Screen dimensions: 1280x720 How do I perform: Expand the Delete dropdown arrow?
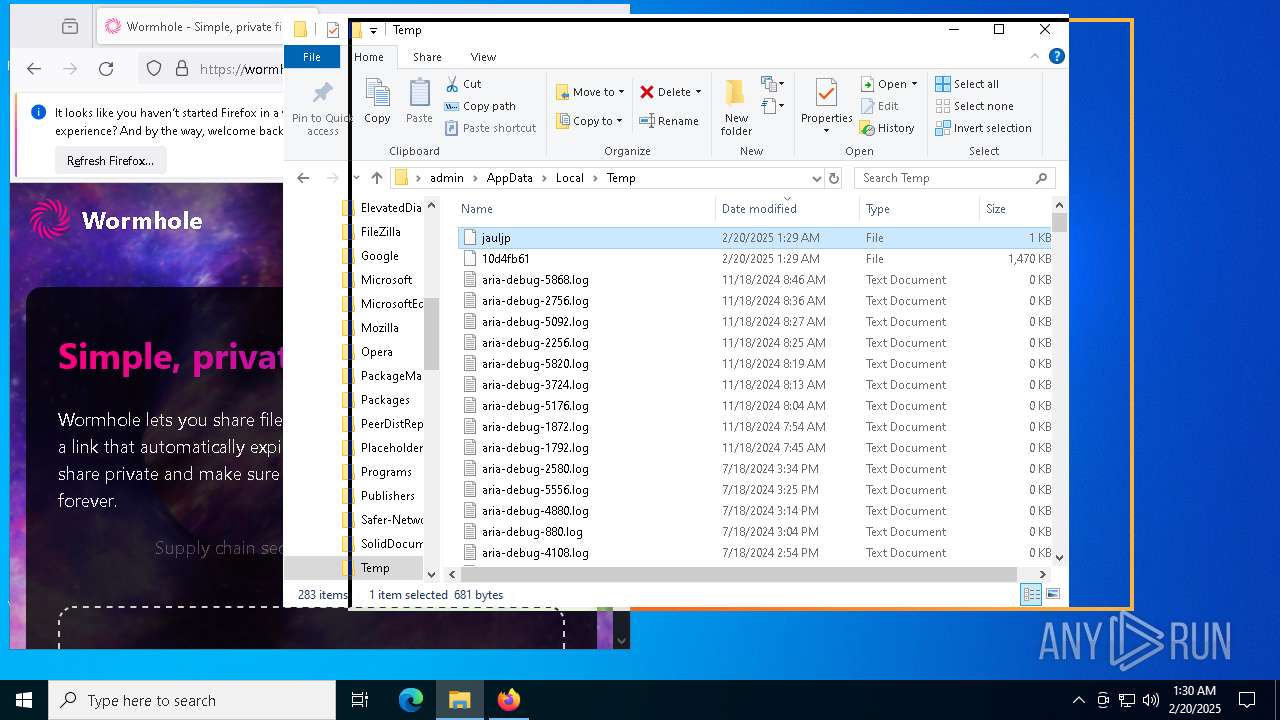click(698, 92)
